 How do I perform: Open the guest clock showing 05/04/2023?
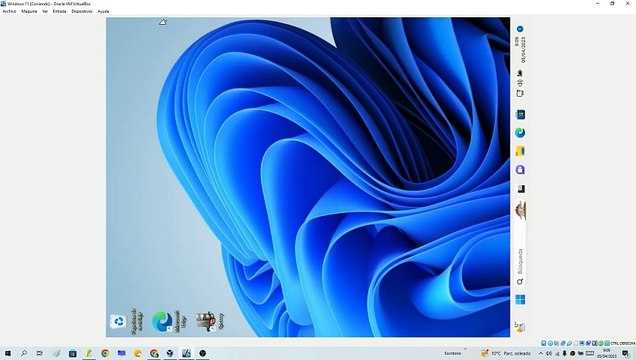[x=520, y=49]
